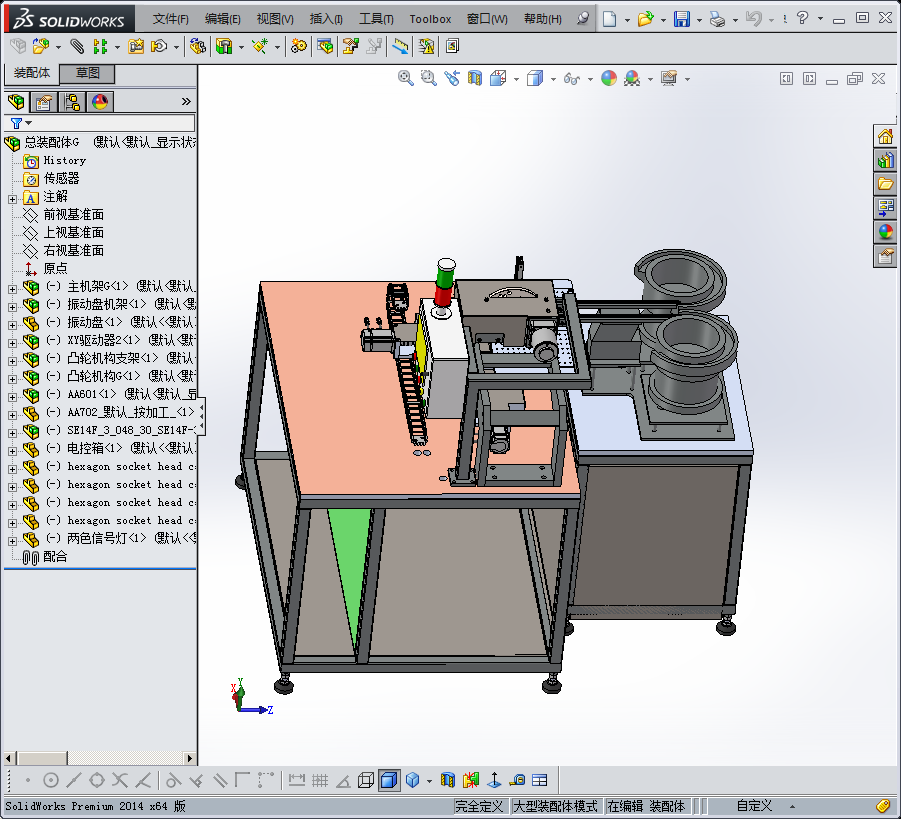This screenshot has width=901, height=819.
Task: Click the Edit Appearance color ball icon
Action: 609,78
